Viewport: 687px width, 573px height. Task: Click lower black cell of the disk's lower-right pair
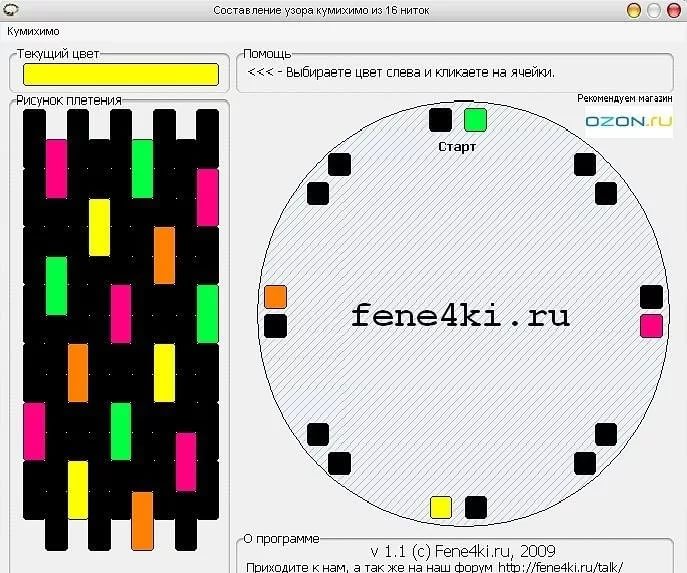[x=585, y=463]
